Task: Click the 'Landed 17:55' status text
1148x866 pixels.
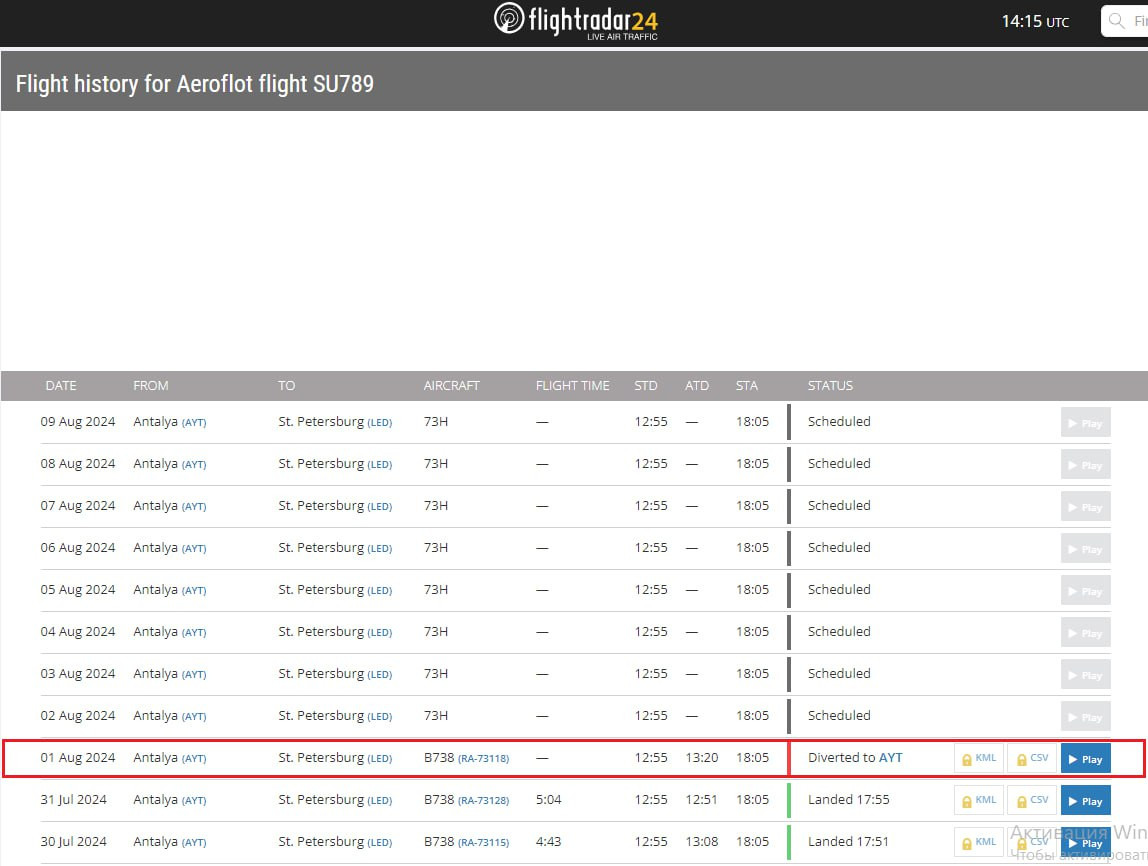Action: [849, 799]
